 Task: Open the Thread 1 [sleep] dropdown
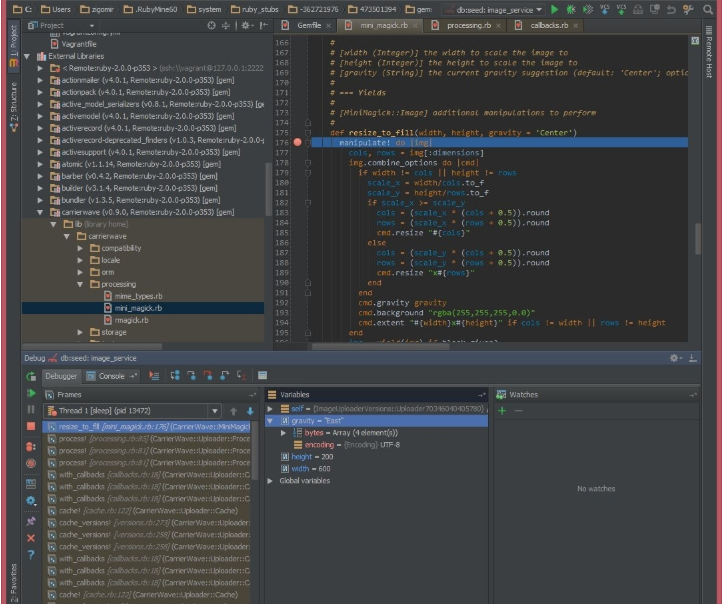(214, 410)
